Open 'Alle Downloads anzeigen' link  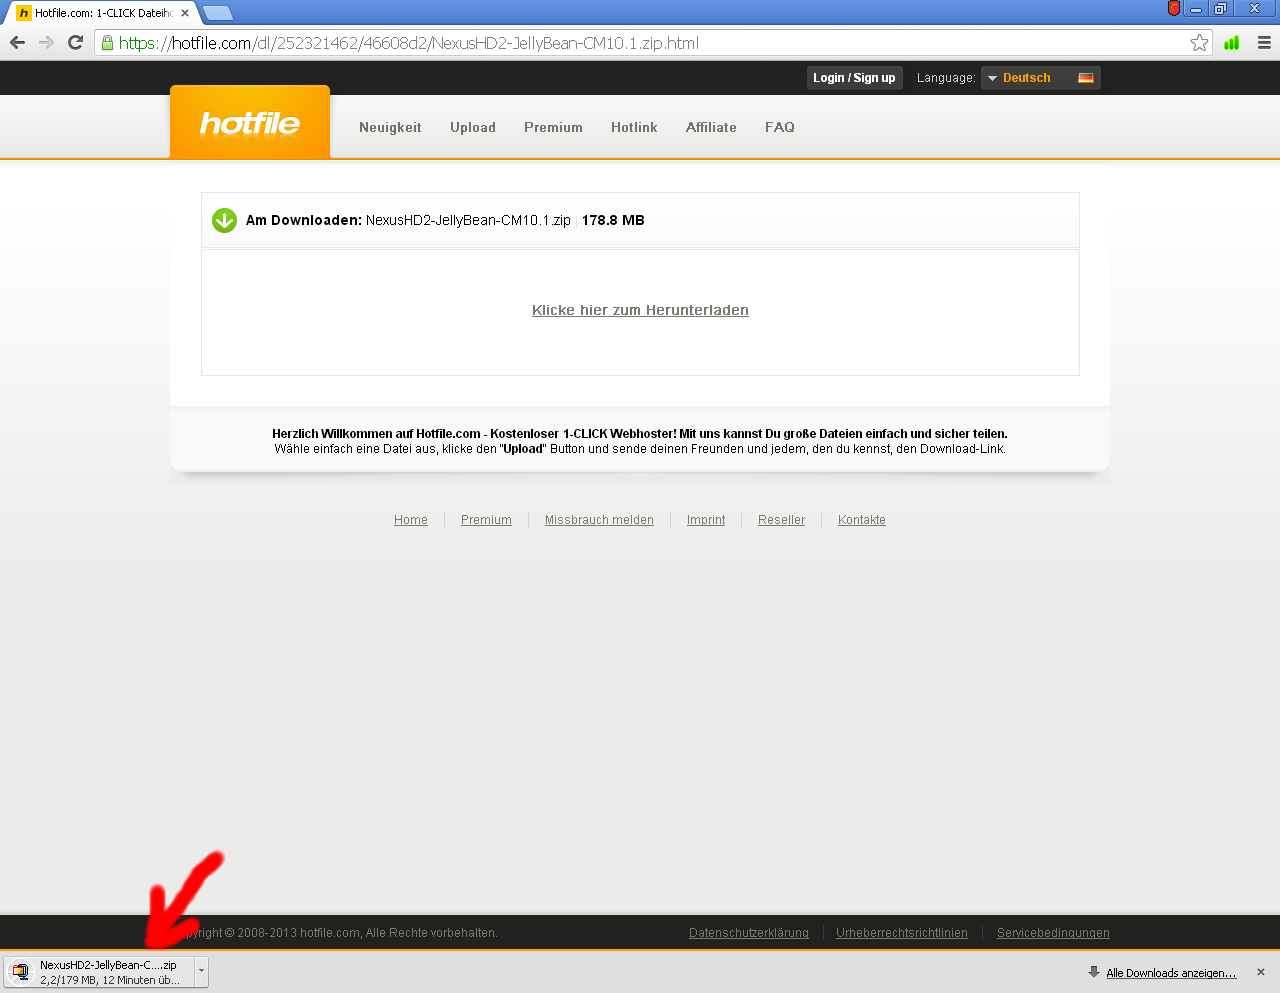[1170, 973]
